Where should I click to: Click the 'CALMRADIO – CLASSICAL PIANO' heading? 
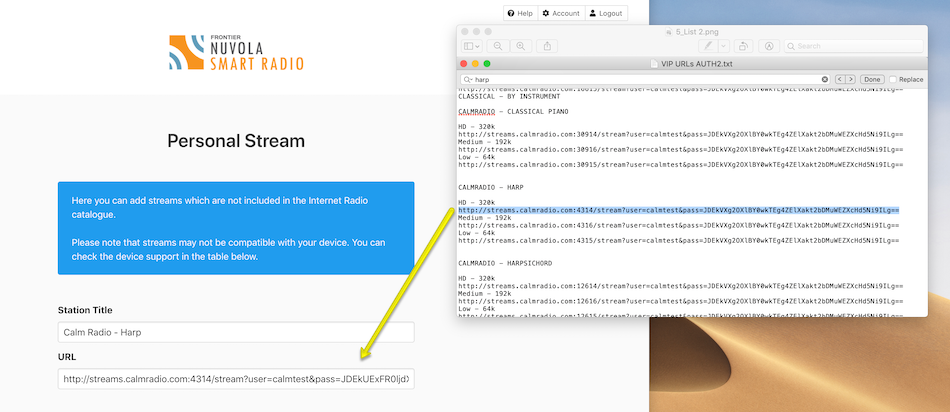click(513, 111)
